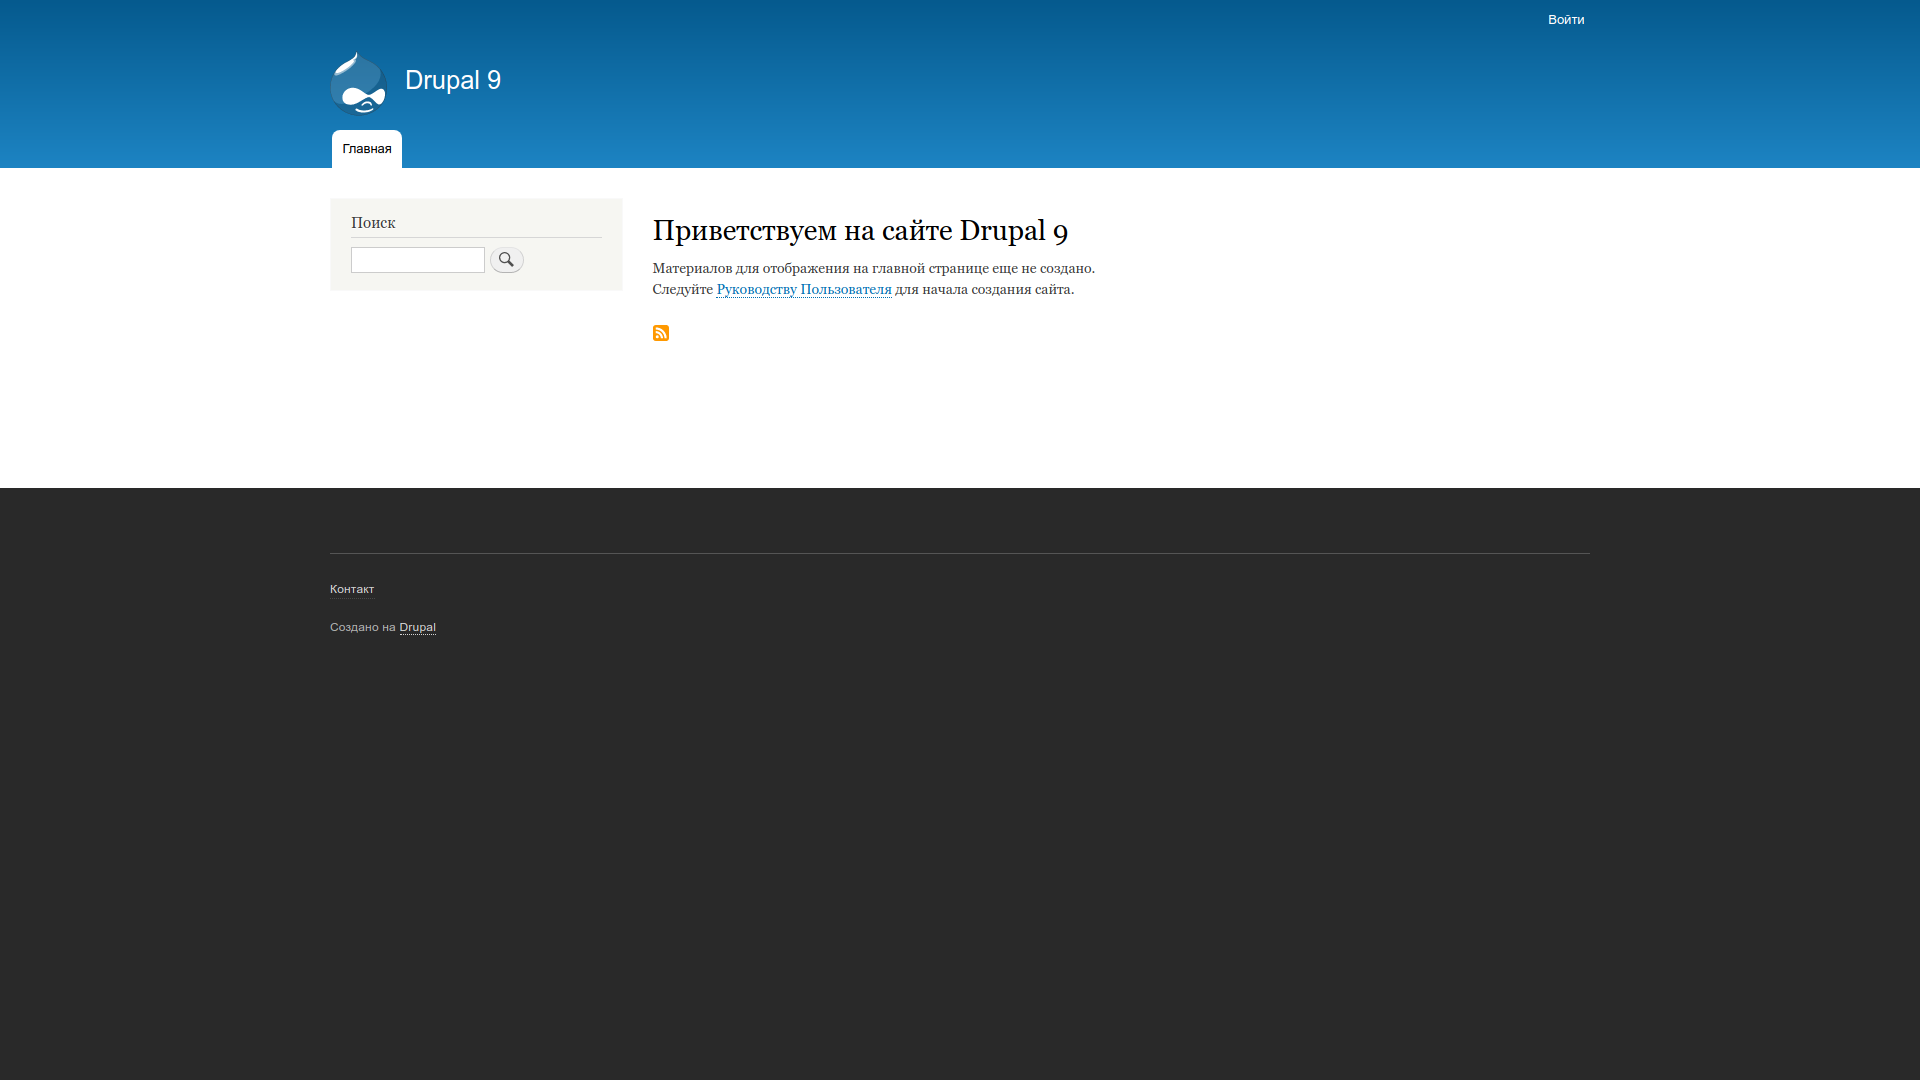Click the magnifier search submit icon
This screenshot has width=1920, height=1080.
click(x=507, y=260)
